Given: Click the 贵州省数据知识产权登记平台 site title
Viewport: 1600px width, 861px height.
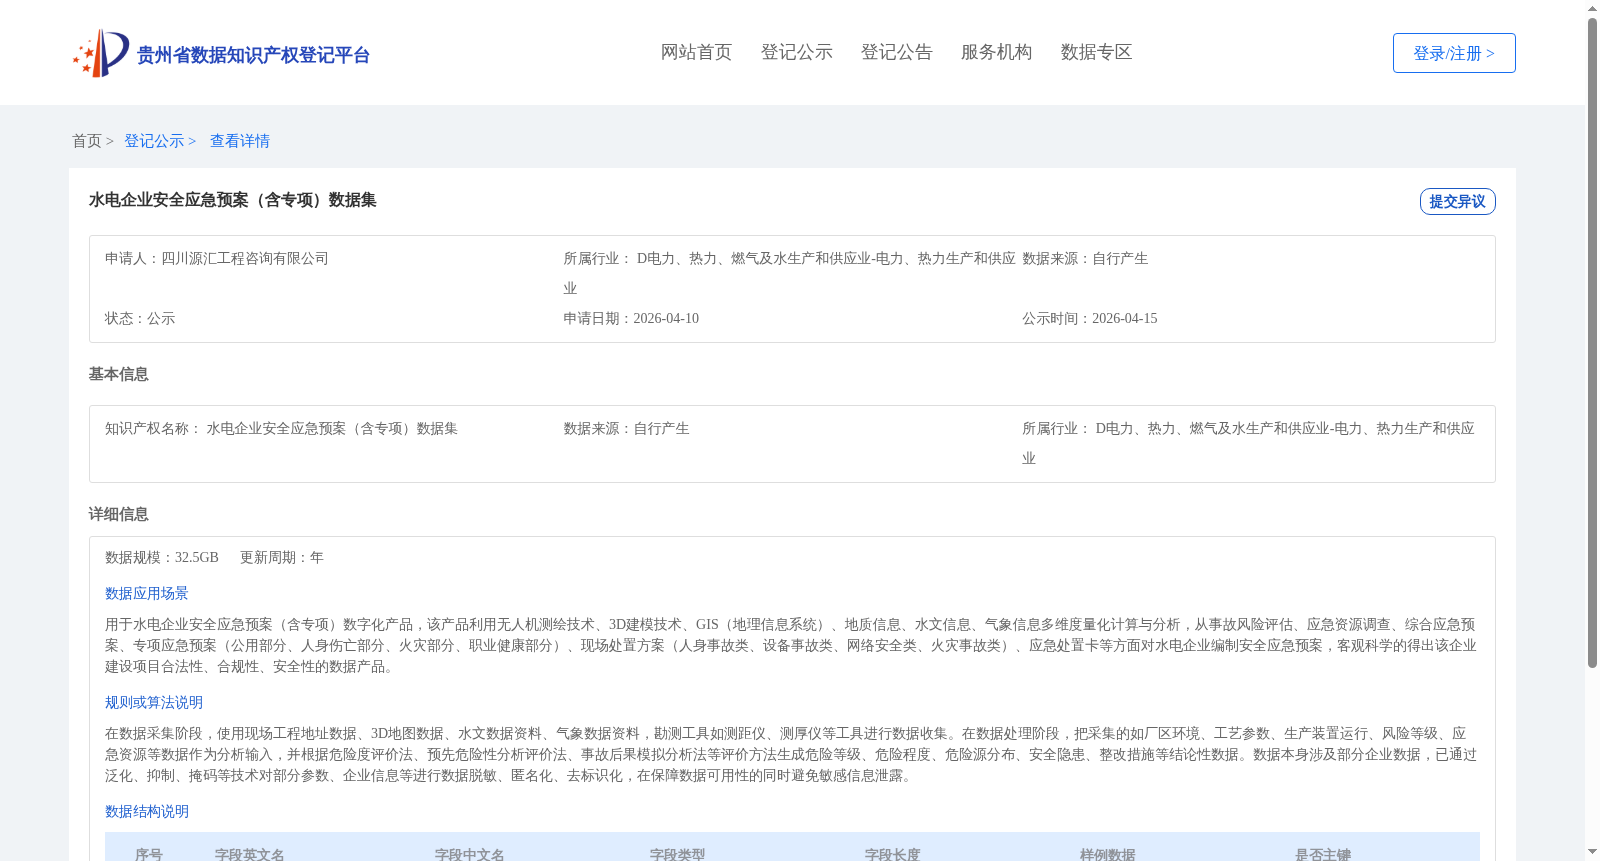Looking at the screenshot, I should [253, 55].
